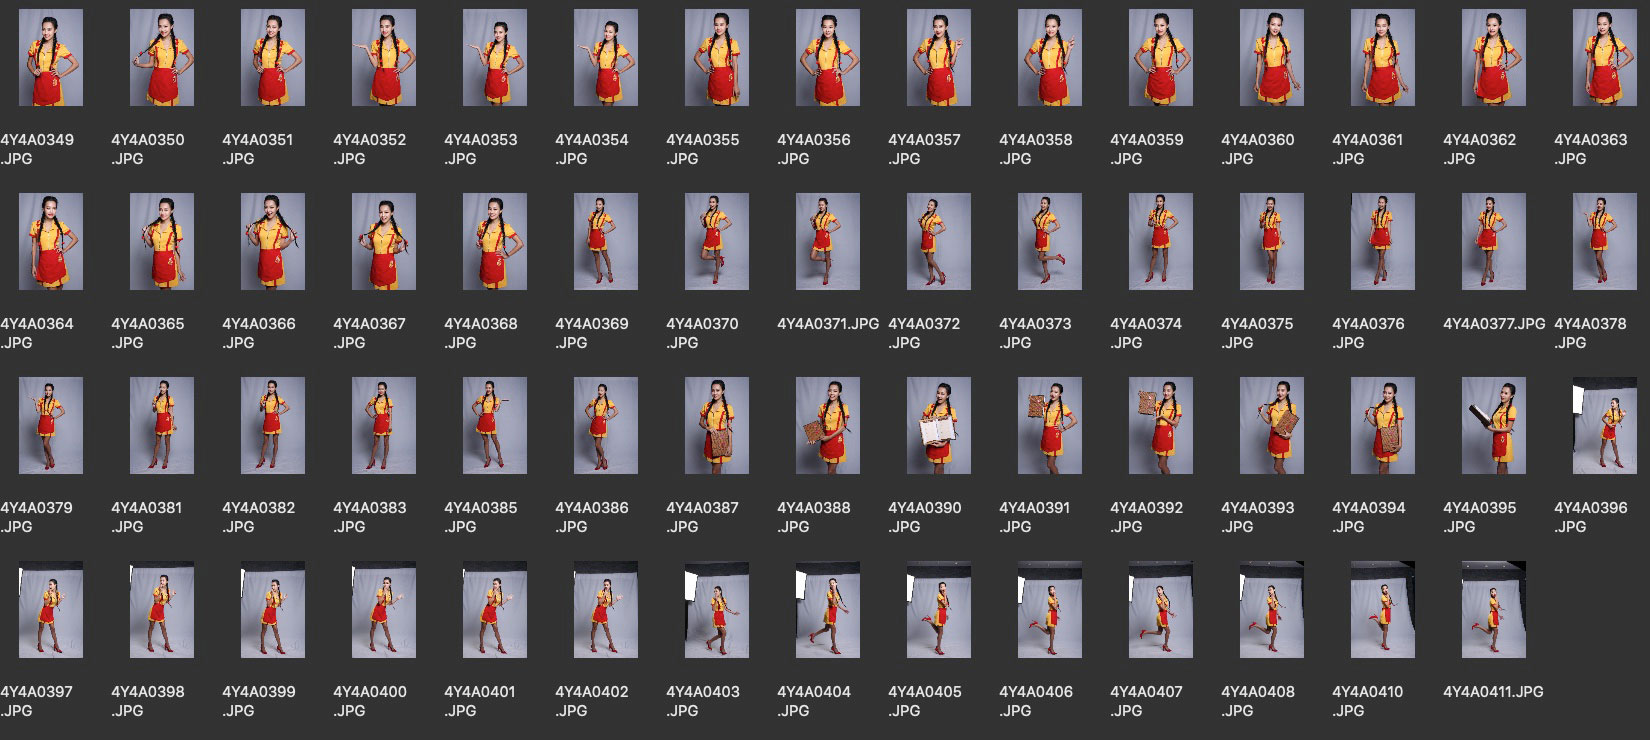Click the 4Y4A0352.JPG file name label
The image size is (1650, 740).
click(369, 149)
